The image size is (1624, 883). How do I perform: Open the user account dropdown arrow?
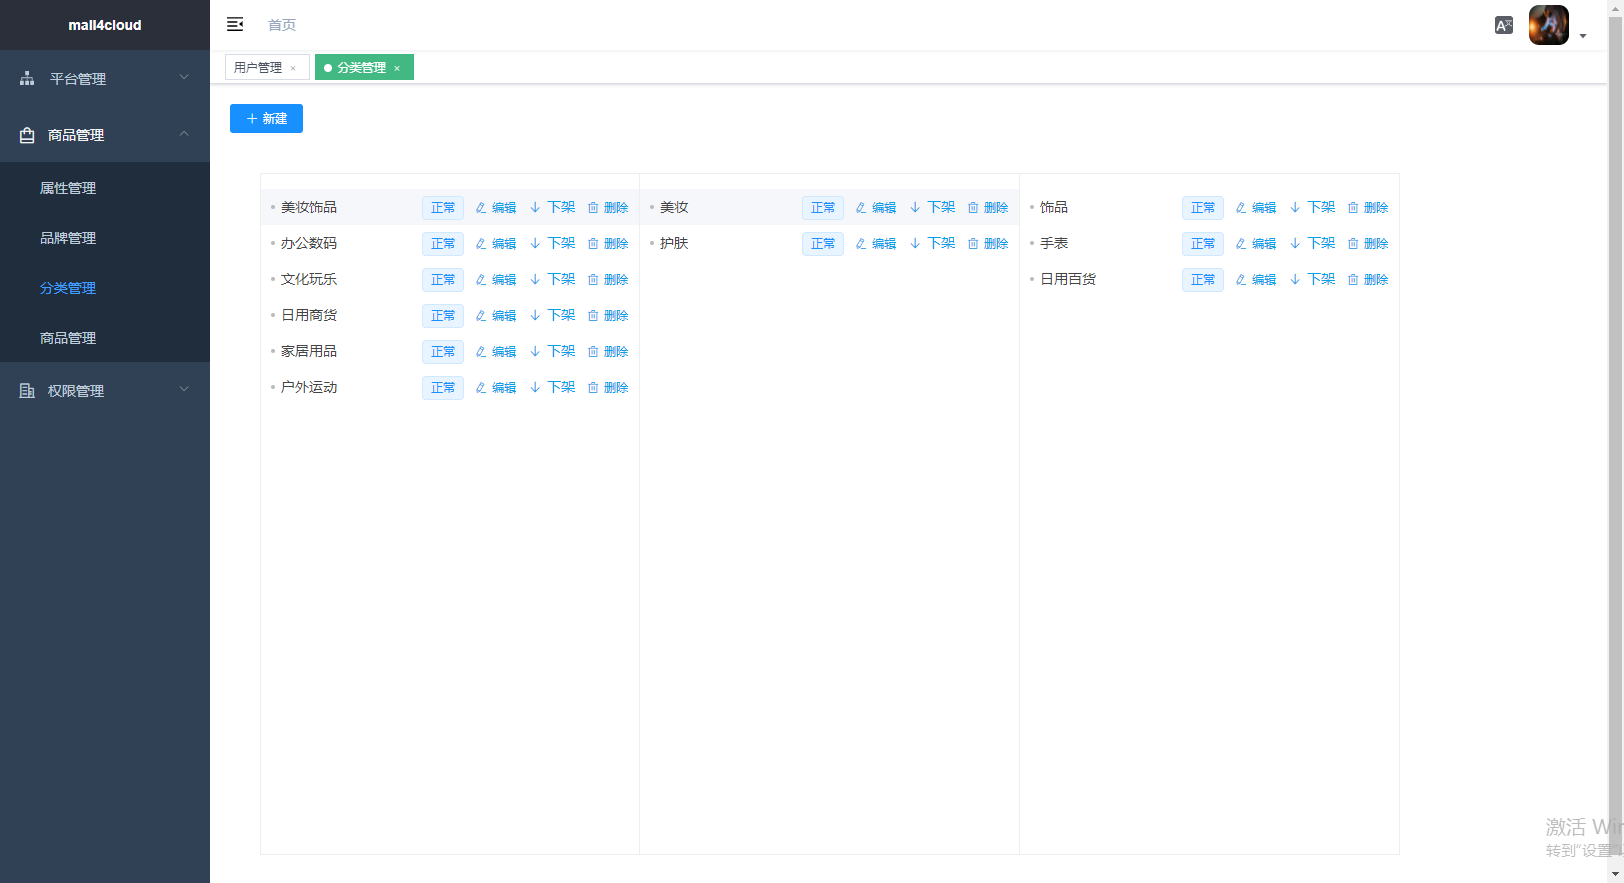point(1583,36)
